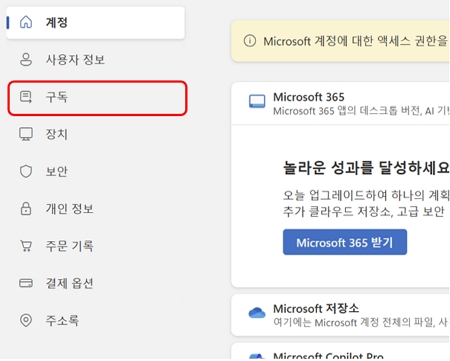
Task: Click the Microsoft 365 받기 button
Action: pyautogui.click(x=345, y=242)
